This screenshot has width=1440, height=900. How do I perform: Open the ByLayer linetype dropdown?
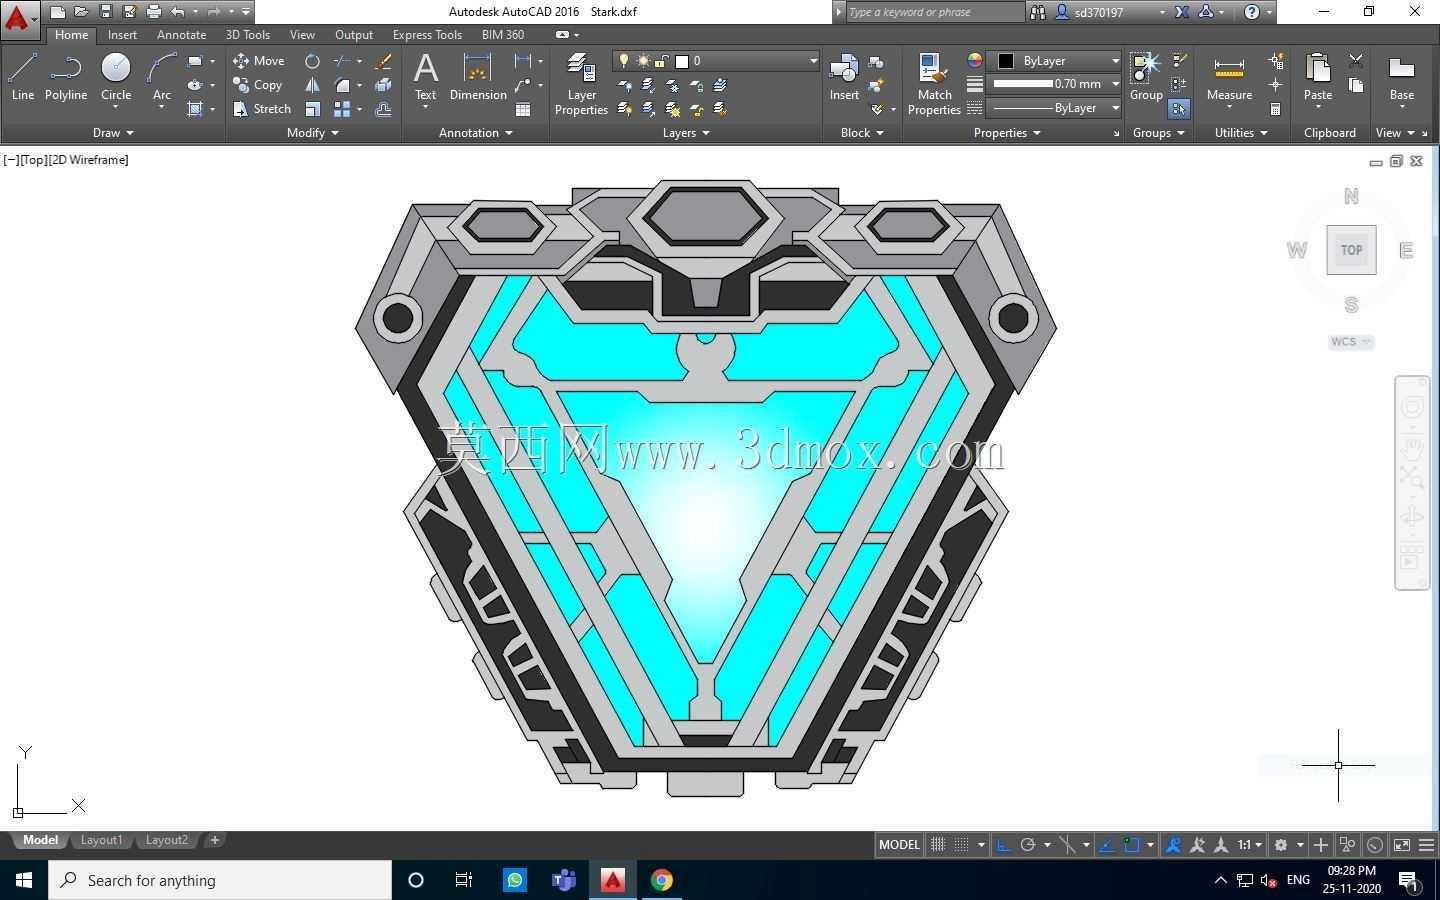pyautogui.click(x=1054, y=108)
